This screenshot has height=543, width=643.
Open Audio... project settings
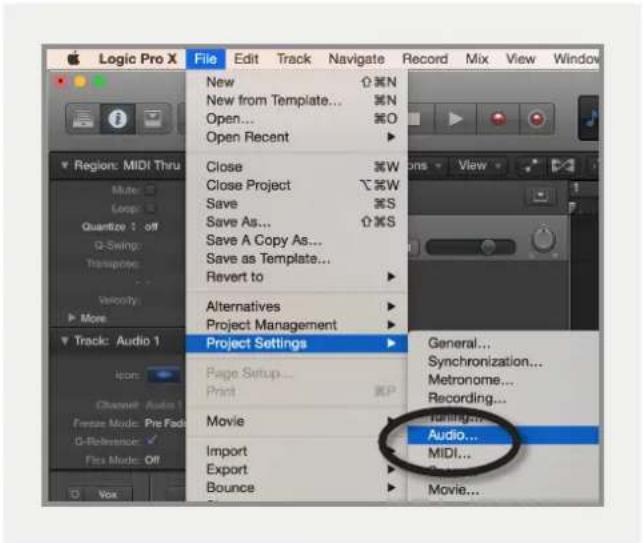pyautogui.click(x=503, y=435)
